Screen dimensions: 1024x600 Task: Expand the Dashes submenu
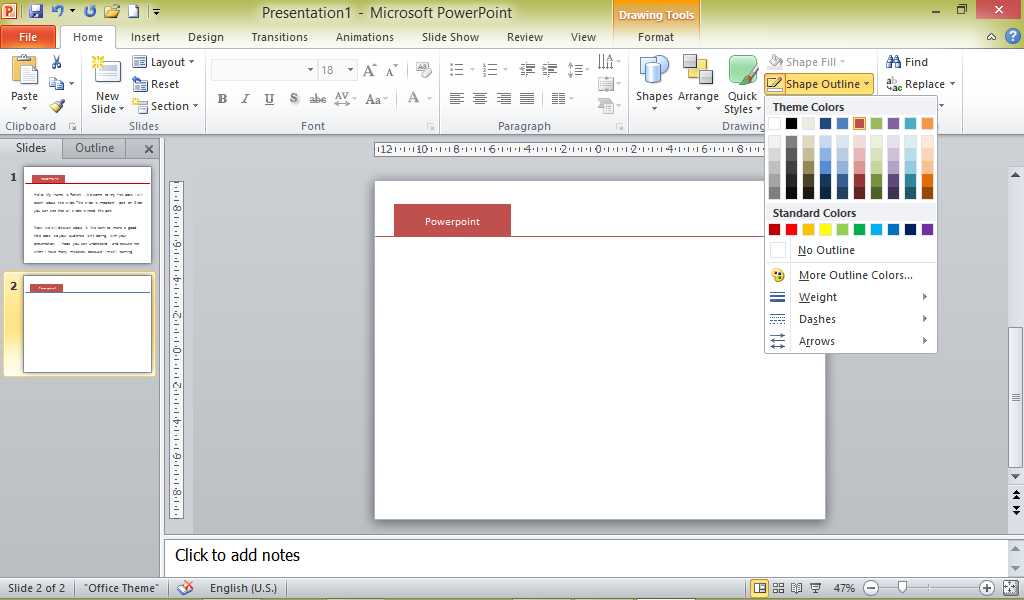pos(816,319)
